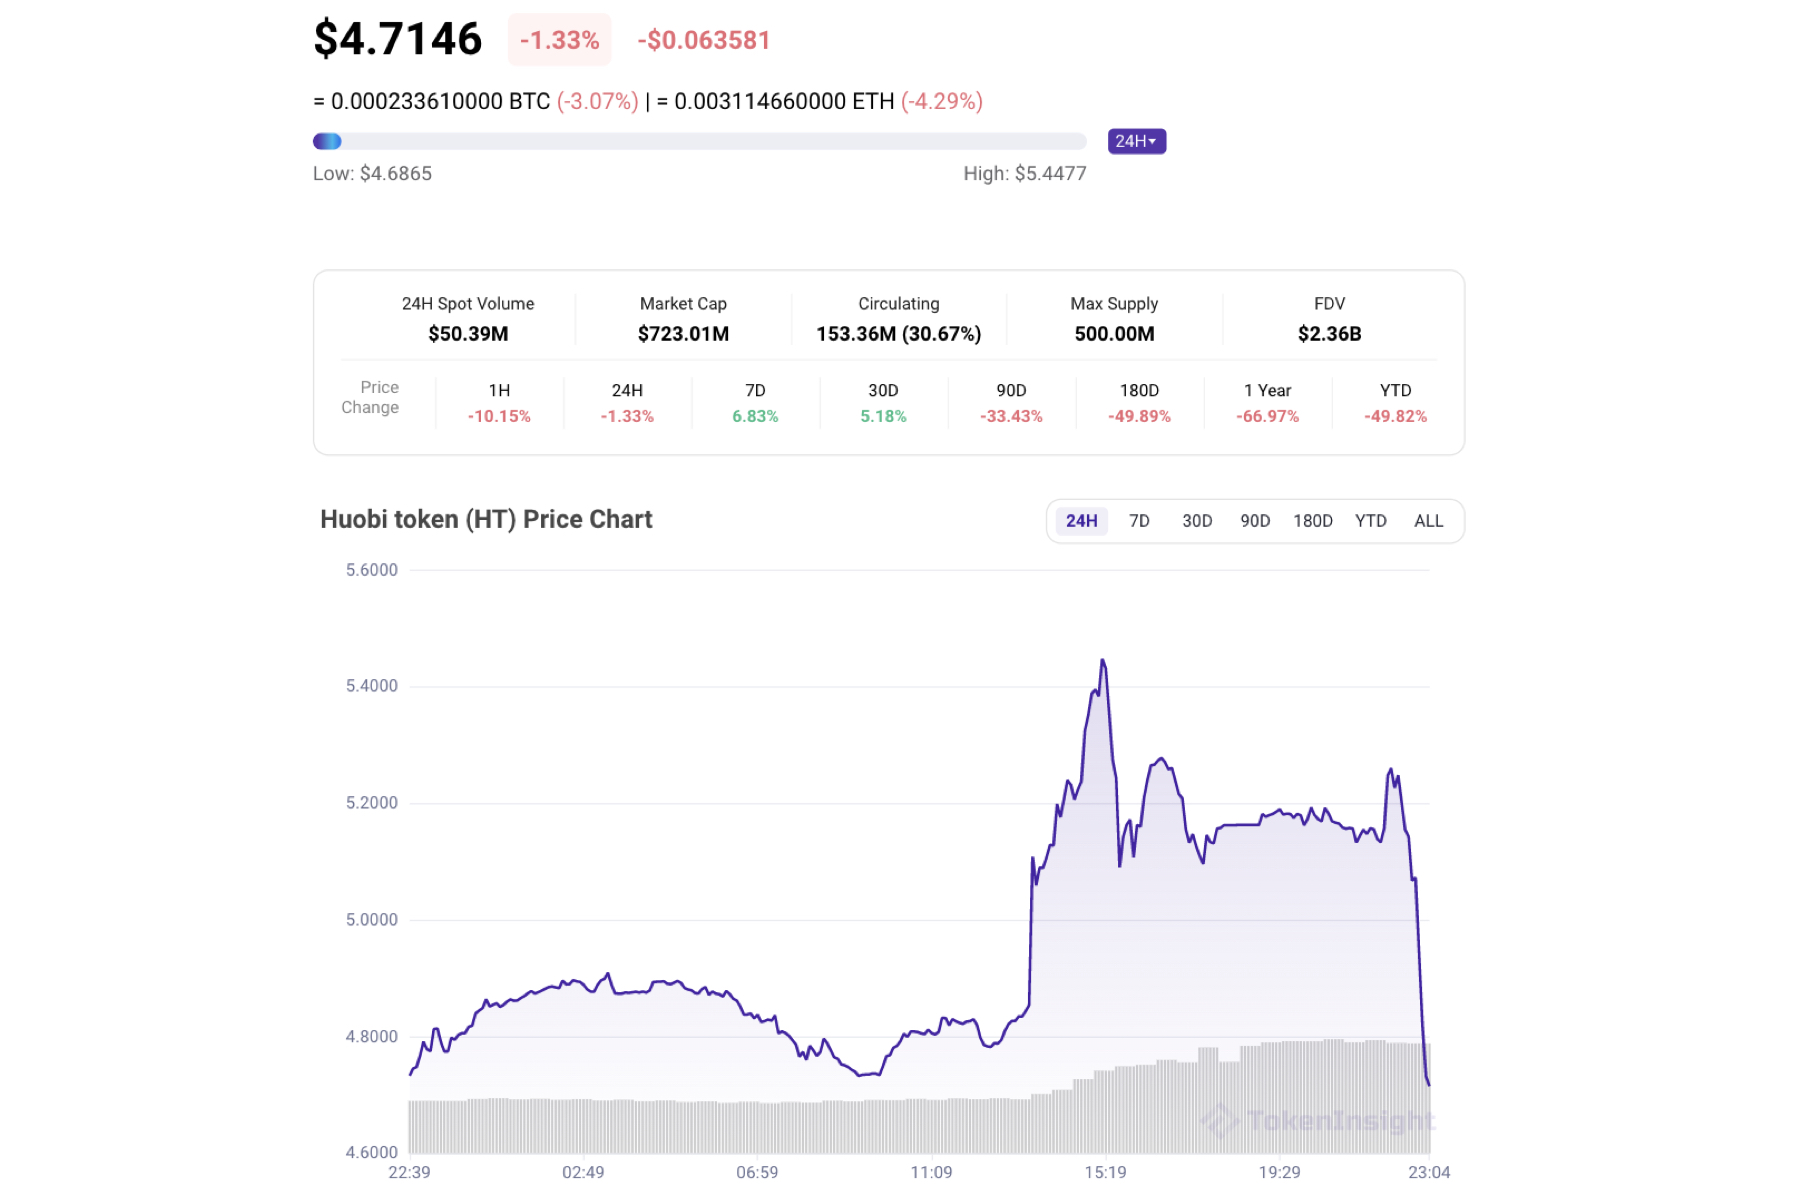Switch chart to 30D view

(1196, 520)
